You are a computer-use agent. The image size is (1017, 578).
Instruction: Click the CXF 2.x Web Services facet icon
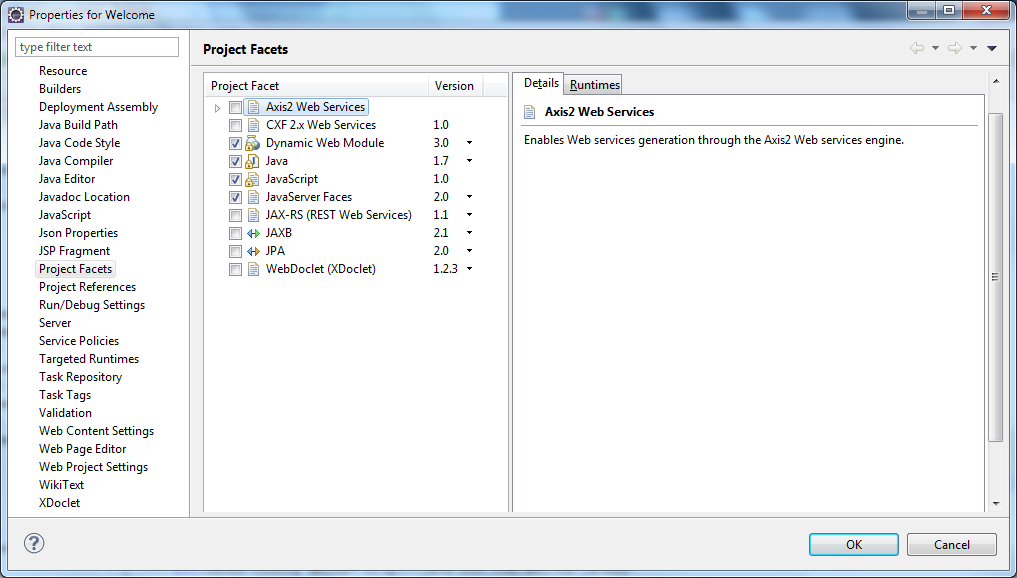[254, 125]
